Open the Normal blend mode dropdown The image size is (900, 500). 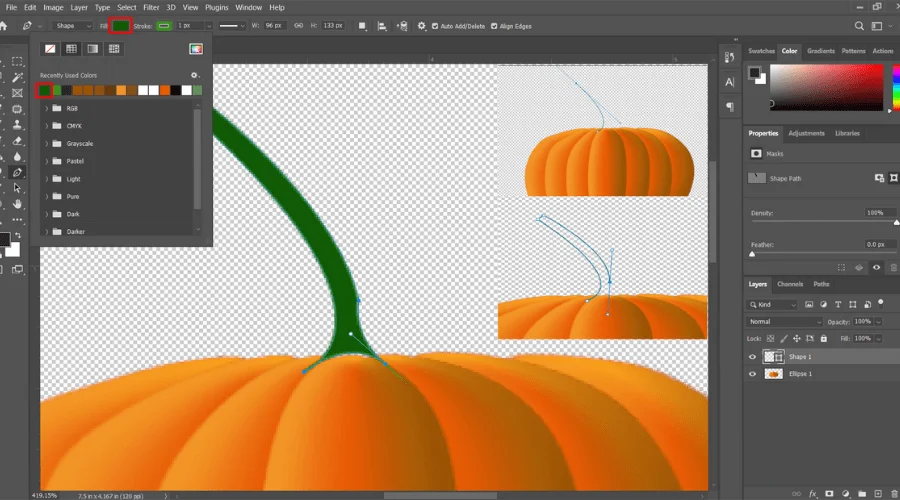(x=785, y=322)
